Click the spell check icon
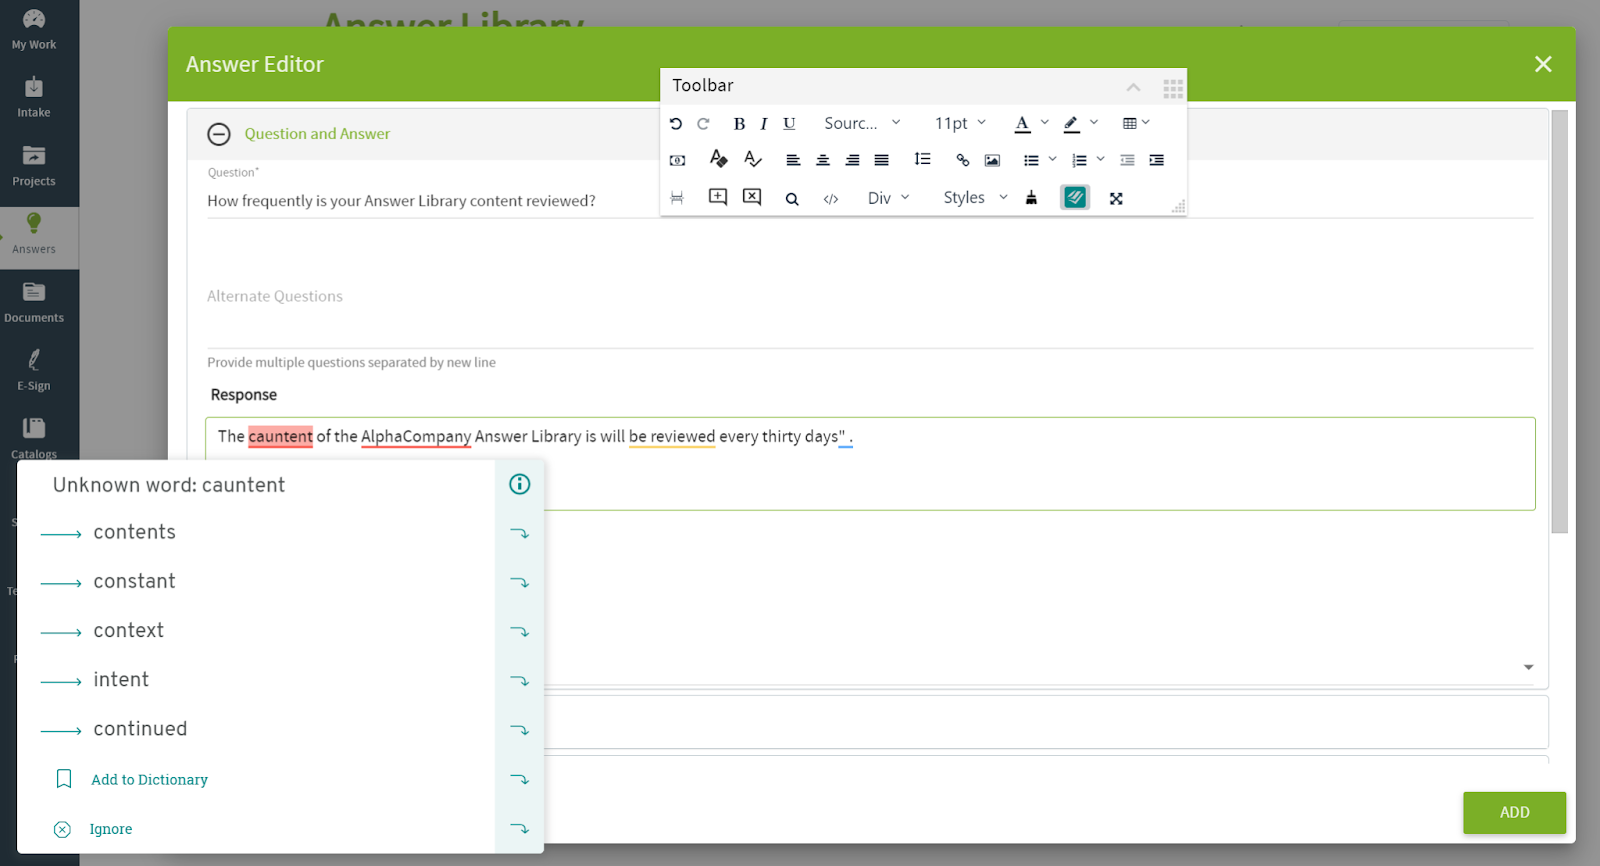1600x866 pixels. [x=753, y=159]
